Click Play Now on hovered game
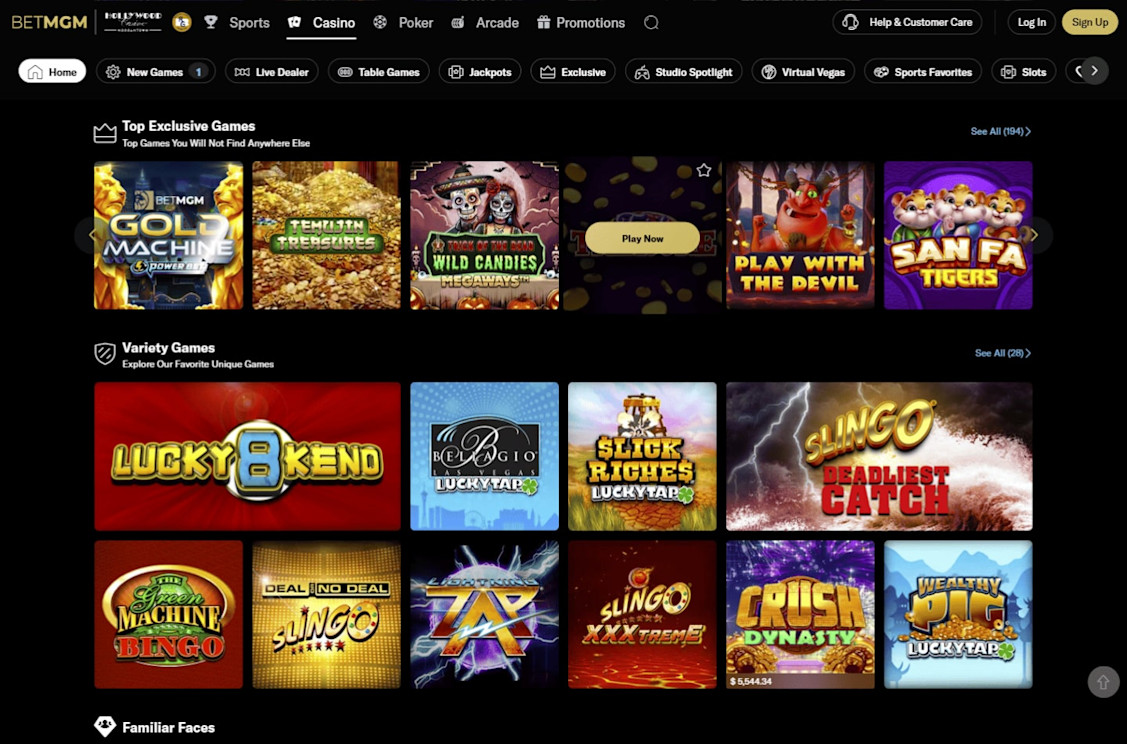The width and height of the screenshot is (1127, 744). point(643,238)
